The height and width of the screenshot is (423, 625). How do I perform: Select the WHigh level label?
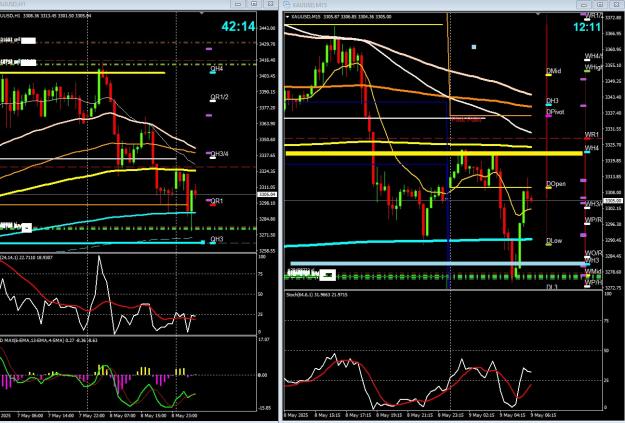click(593, 67)
